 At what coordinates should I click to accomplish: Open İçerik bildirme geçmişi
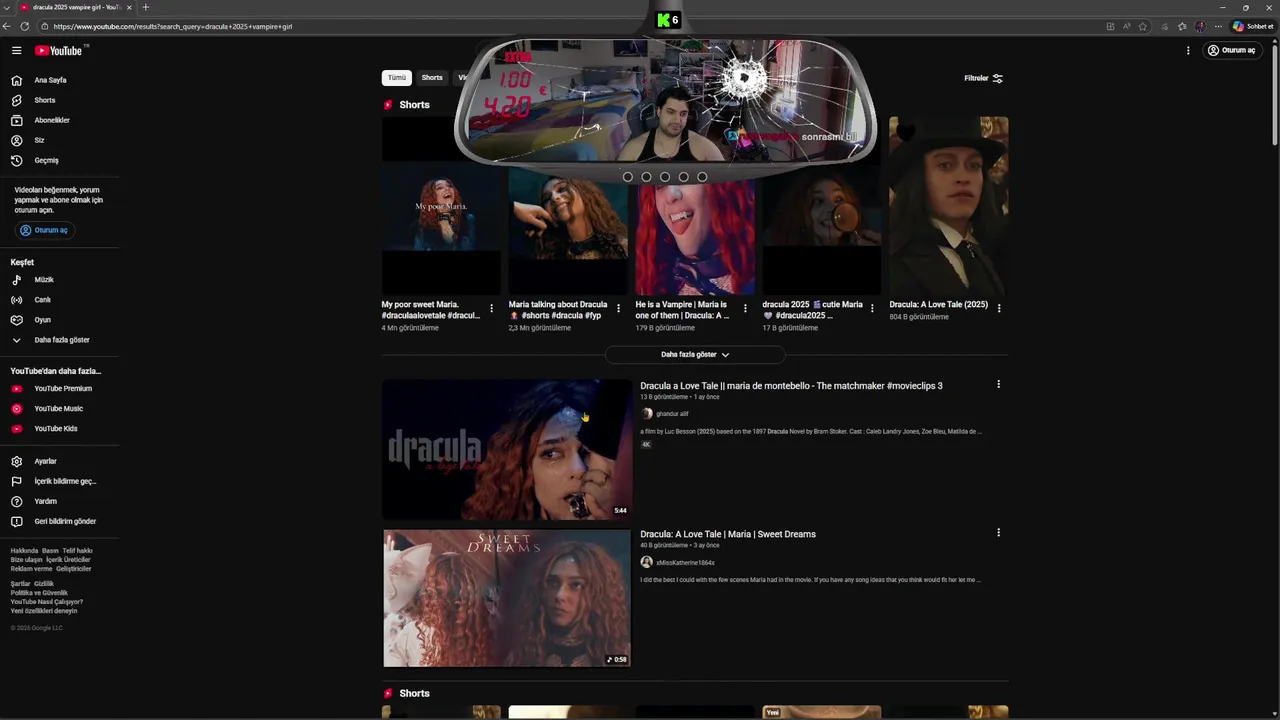60,481
